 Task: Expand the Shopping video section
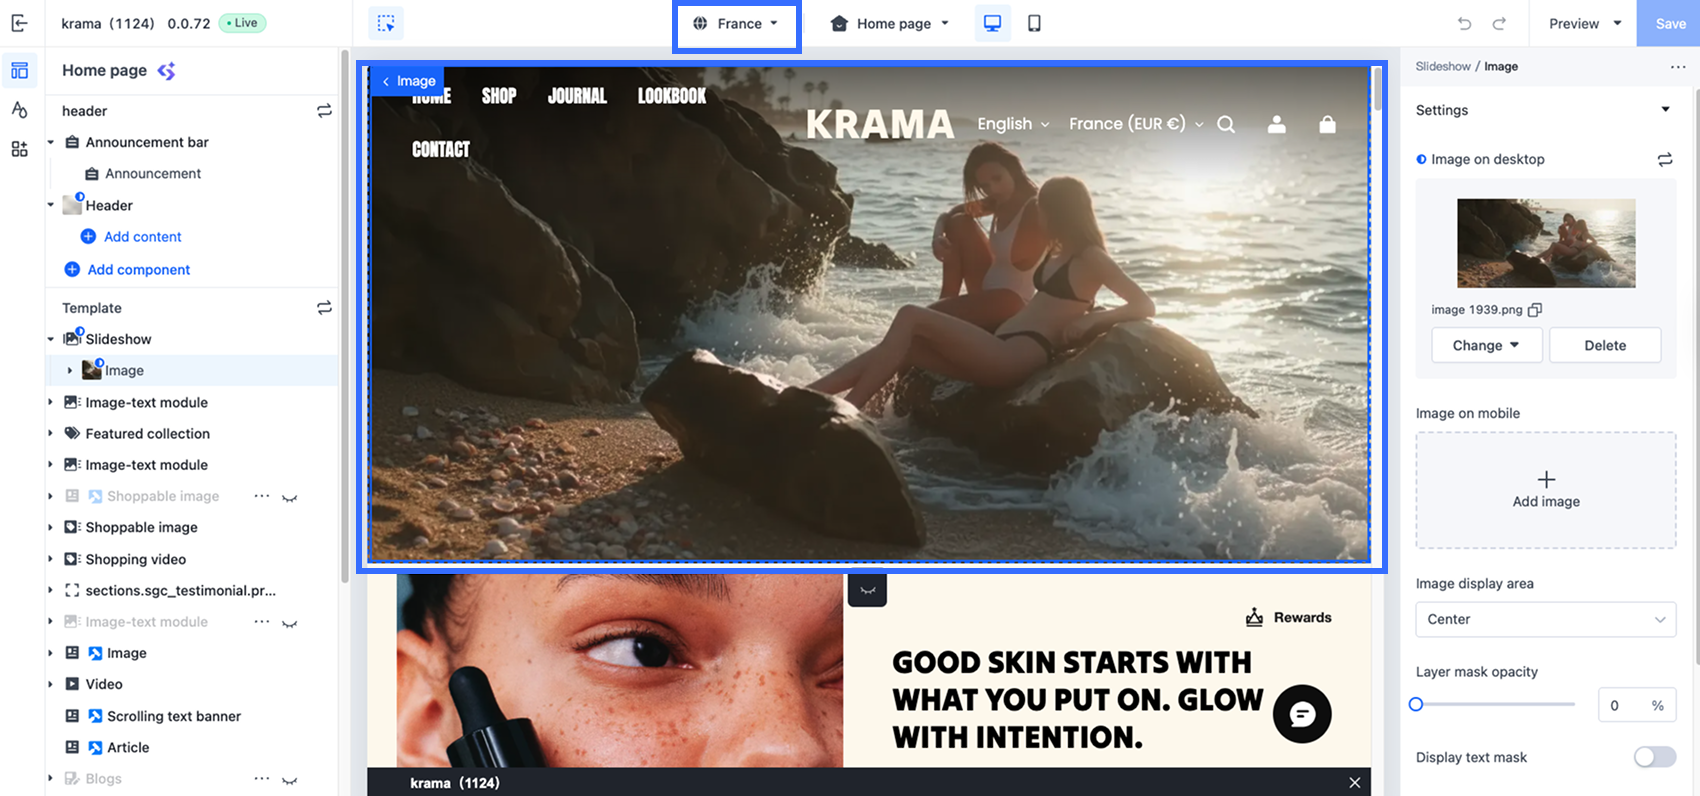click(x=51, y=560)
